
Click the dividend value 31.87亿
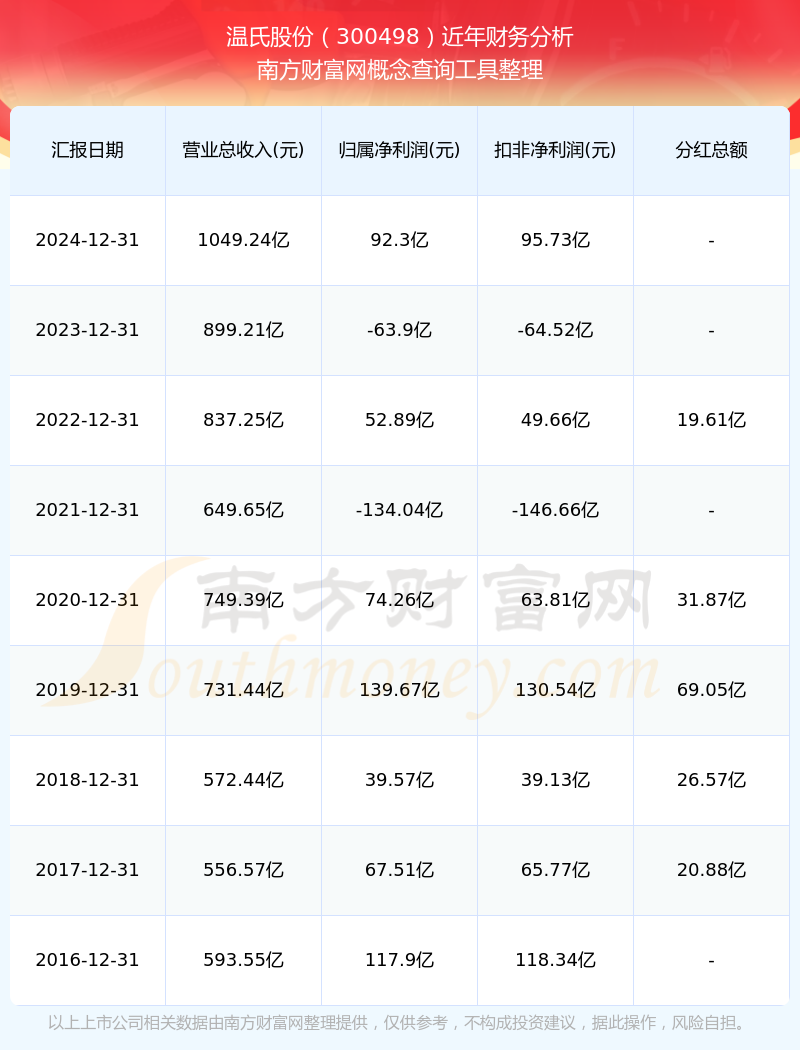pyautogui.click(x=712, y=600)
